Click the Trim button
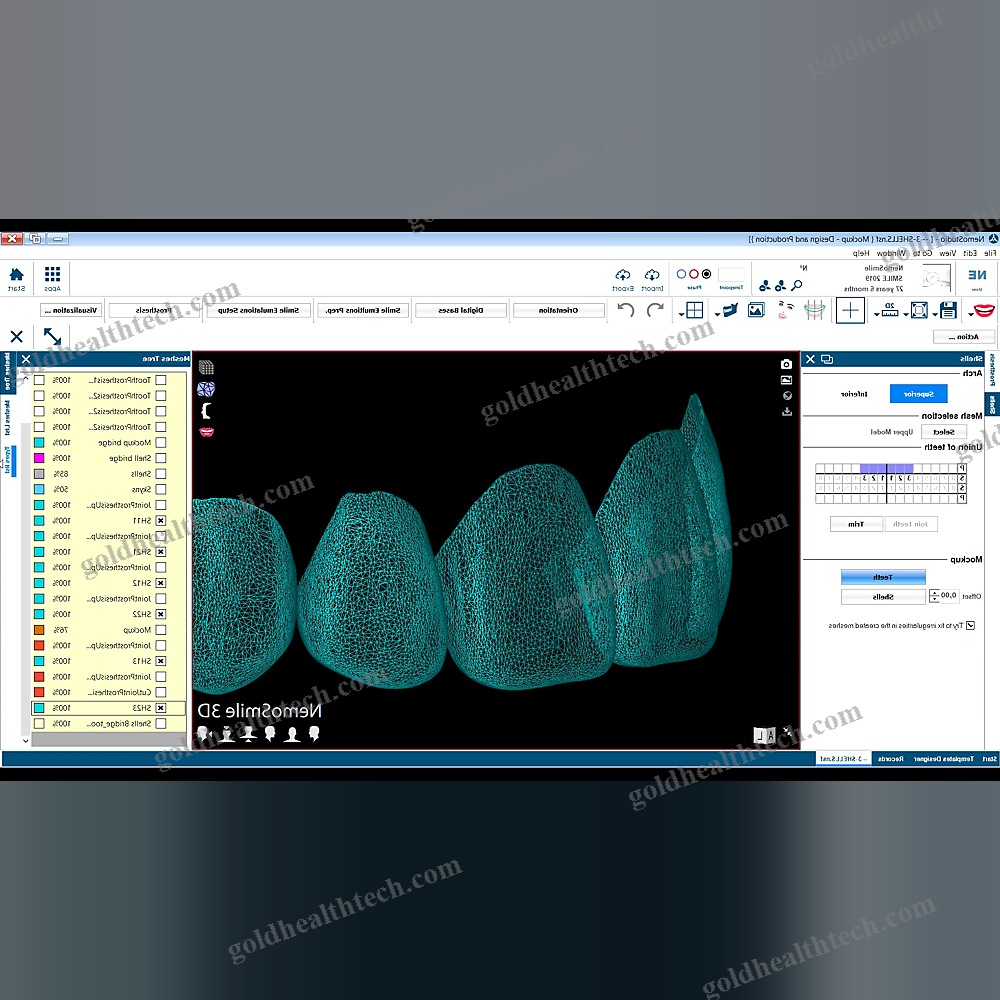The width and height of the screenshot is (1000, 1000). [x=857, y=524]
